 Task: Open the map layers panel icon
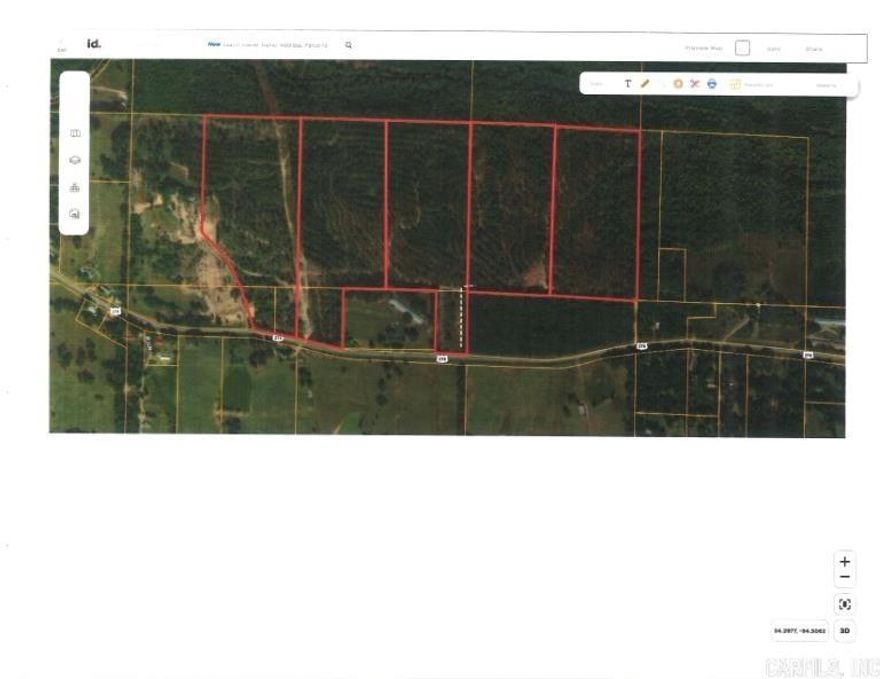tap(74, 134)
